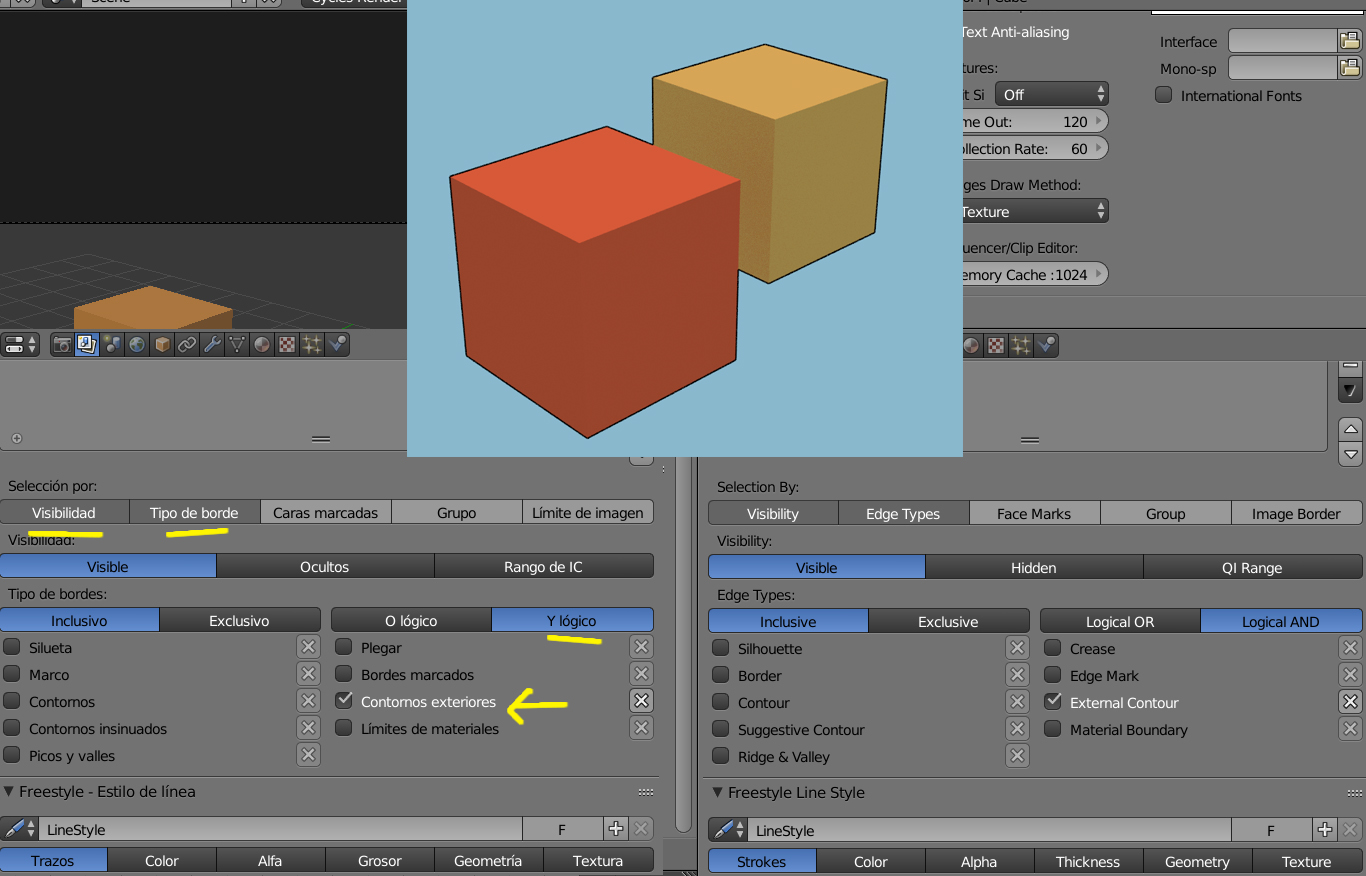Enable the Suggestive Contour checkbox
The height and width of the screenshot is (876, 1366).
[x=721, y=729]
